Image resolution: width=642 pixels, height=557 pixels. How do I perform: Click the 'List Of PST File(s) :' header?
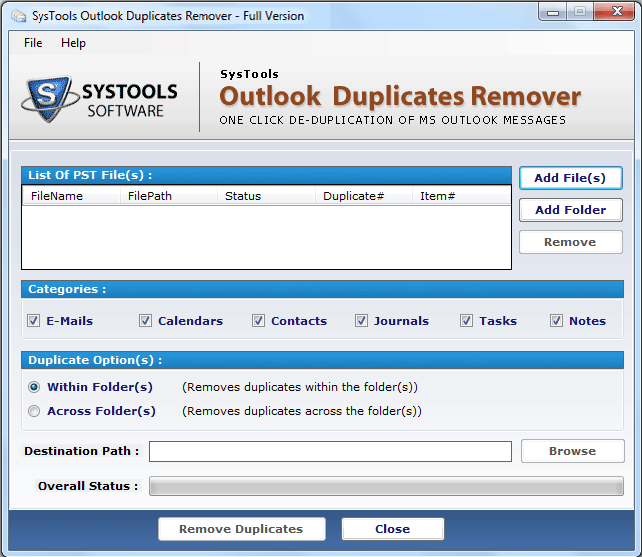pyautogui.click(x=266, y=175)
